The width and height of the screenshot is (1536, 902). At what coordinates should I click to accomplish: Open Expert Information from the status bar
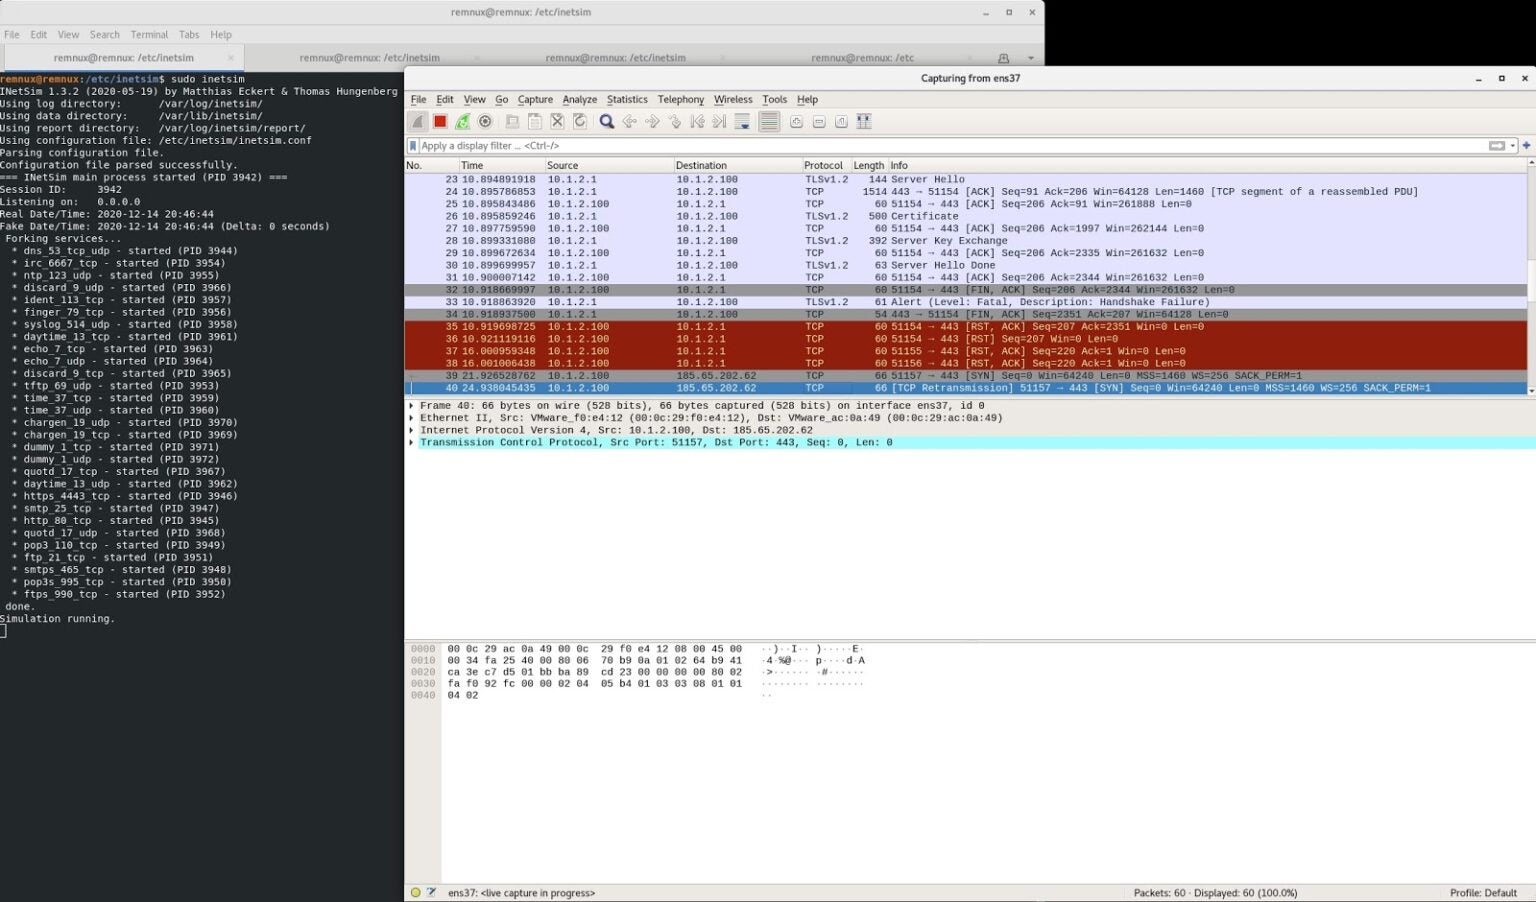415,892
